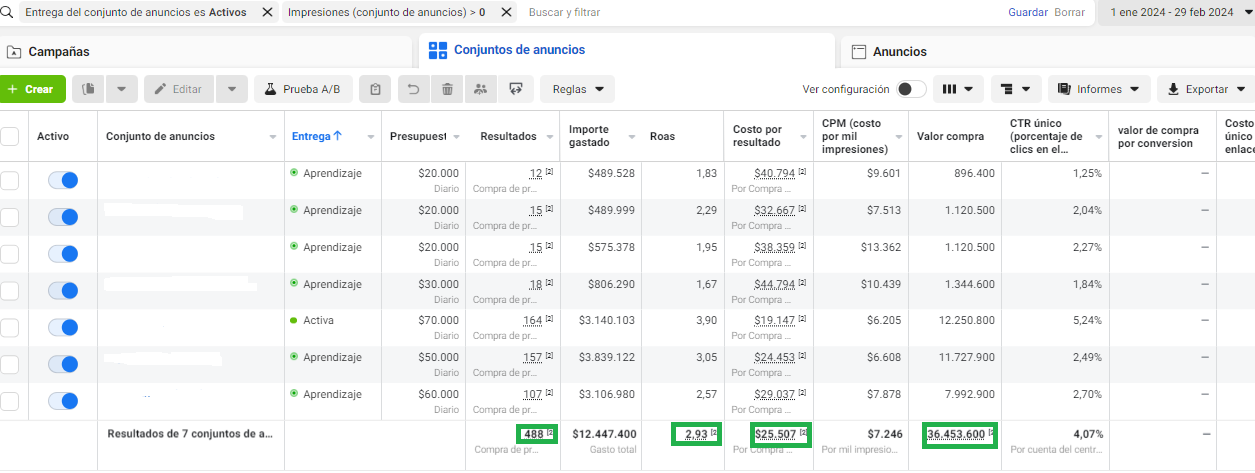This screenshot has height=473, width=1255.
Task: Remove the 'Impresiones (conjunto de anuncios) > 0' filter
Action: point(506,13)
